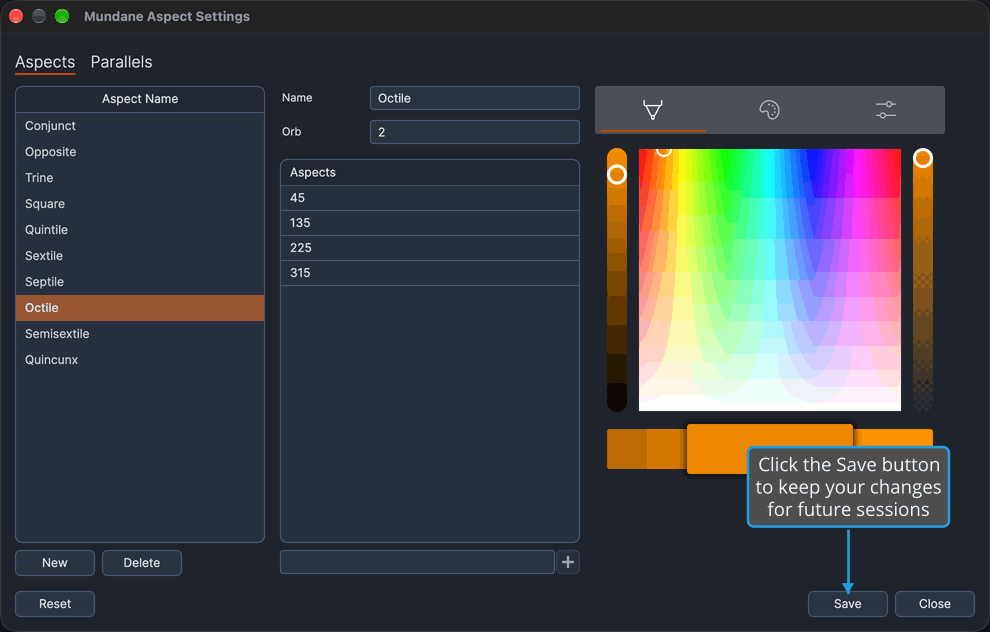This screenshot has width=990, height=632.
Task: Select Opposite in the aspect list
Action: tap(140, 152)
